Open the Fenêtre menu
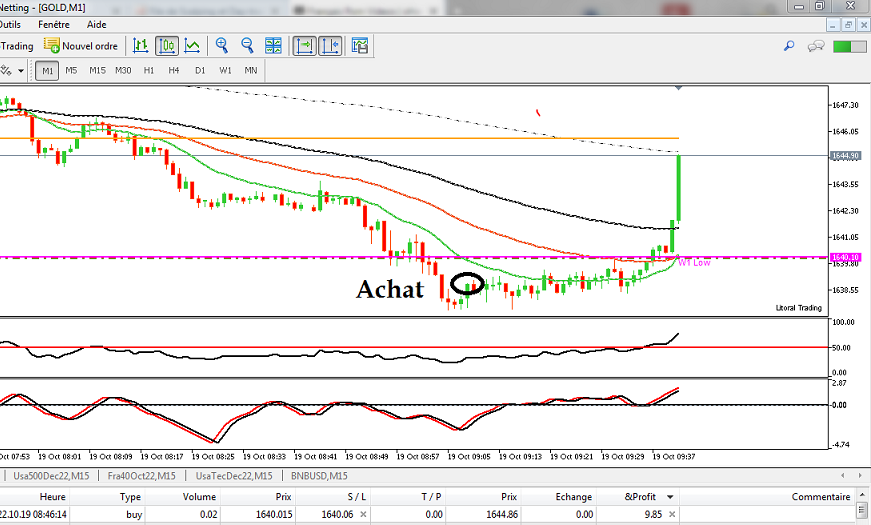This screenshot has width=871, height=525. tap(54, 24)
